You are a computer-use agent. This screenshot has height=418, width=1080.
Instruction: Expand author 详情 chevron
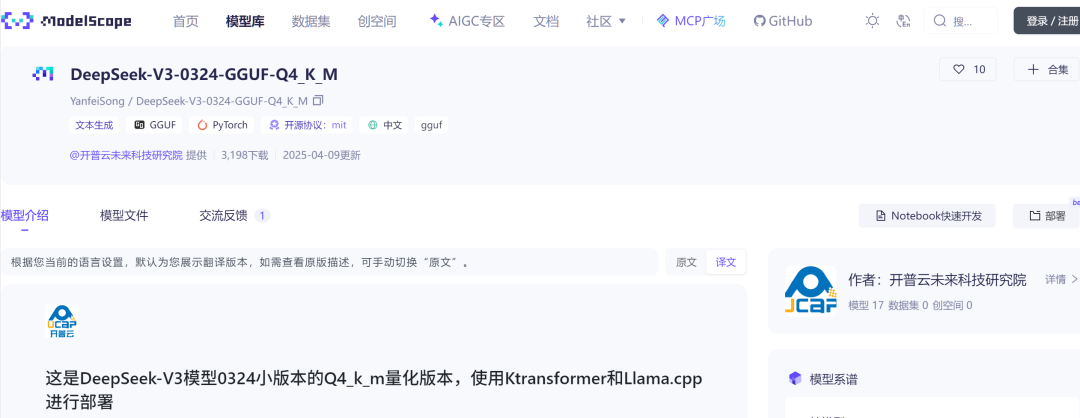[1062, 280]
